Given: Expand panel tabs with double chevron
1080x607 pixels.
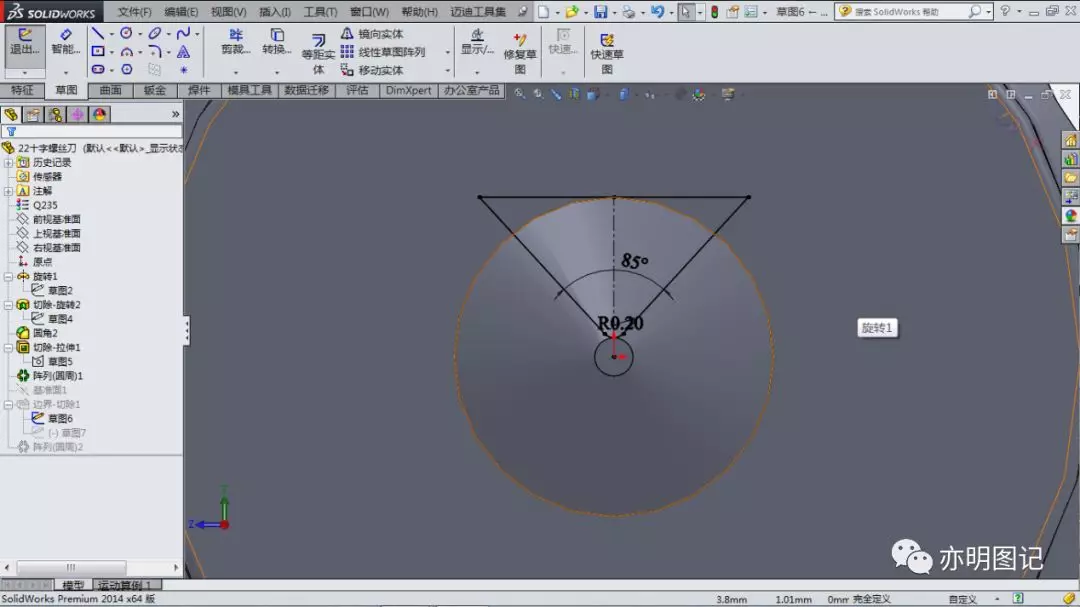Looking at the screenshot, I should (176, 114).
